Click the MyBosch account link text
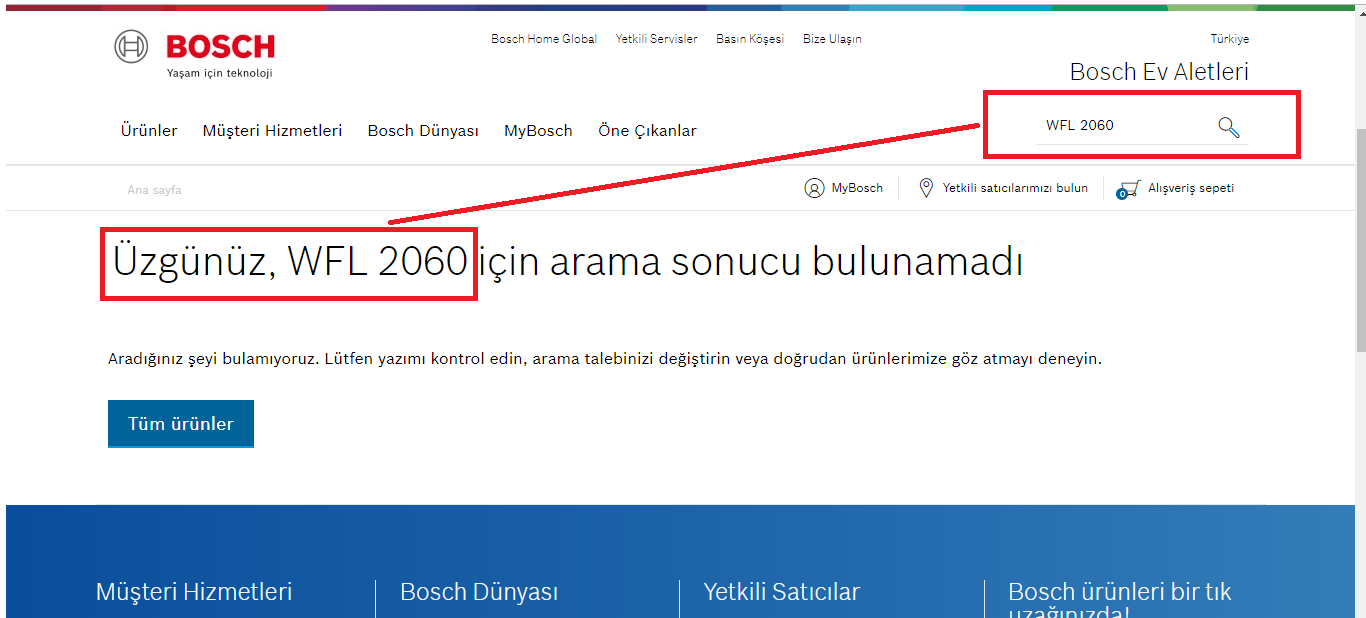The image size is (1366, 618). coord(857,188)
